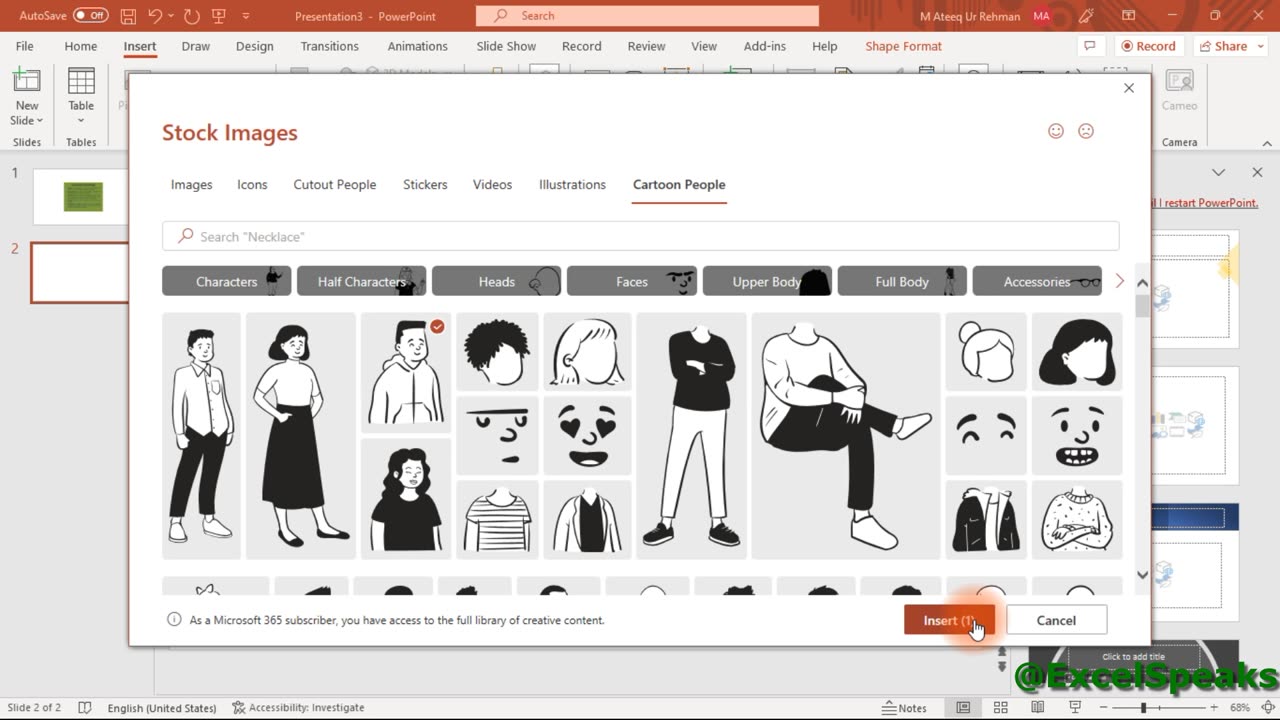The image size is (1280, 720).
Task: Click the title bar Search box
Action: (x=647, y=16)
